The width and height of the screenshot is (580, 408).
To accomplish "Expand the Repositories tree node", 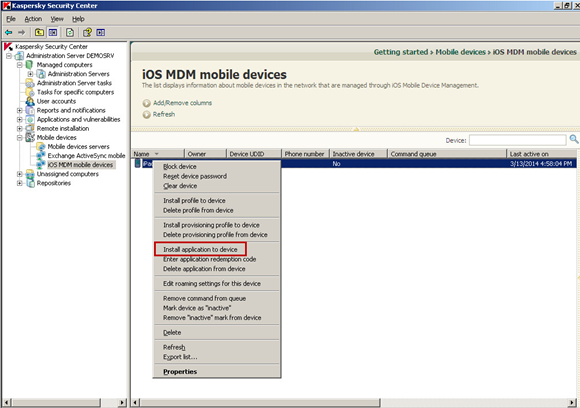I will coord(20,183).
